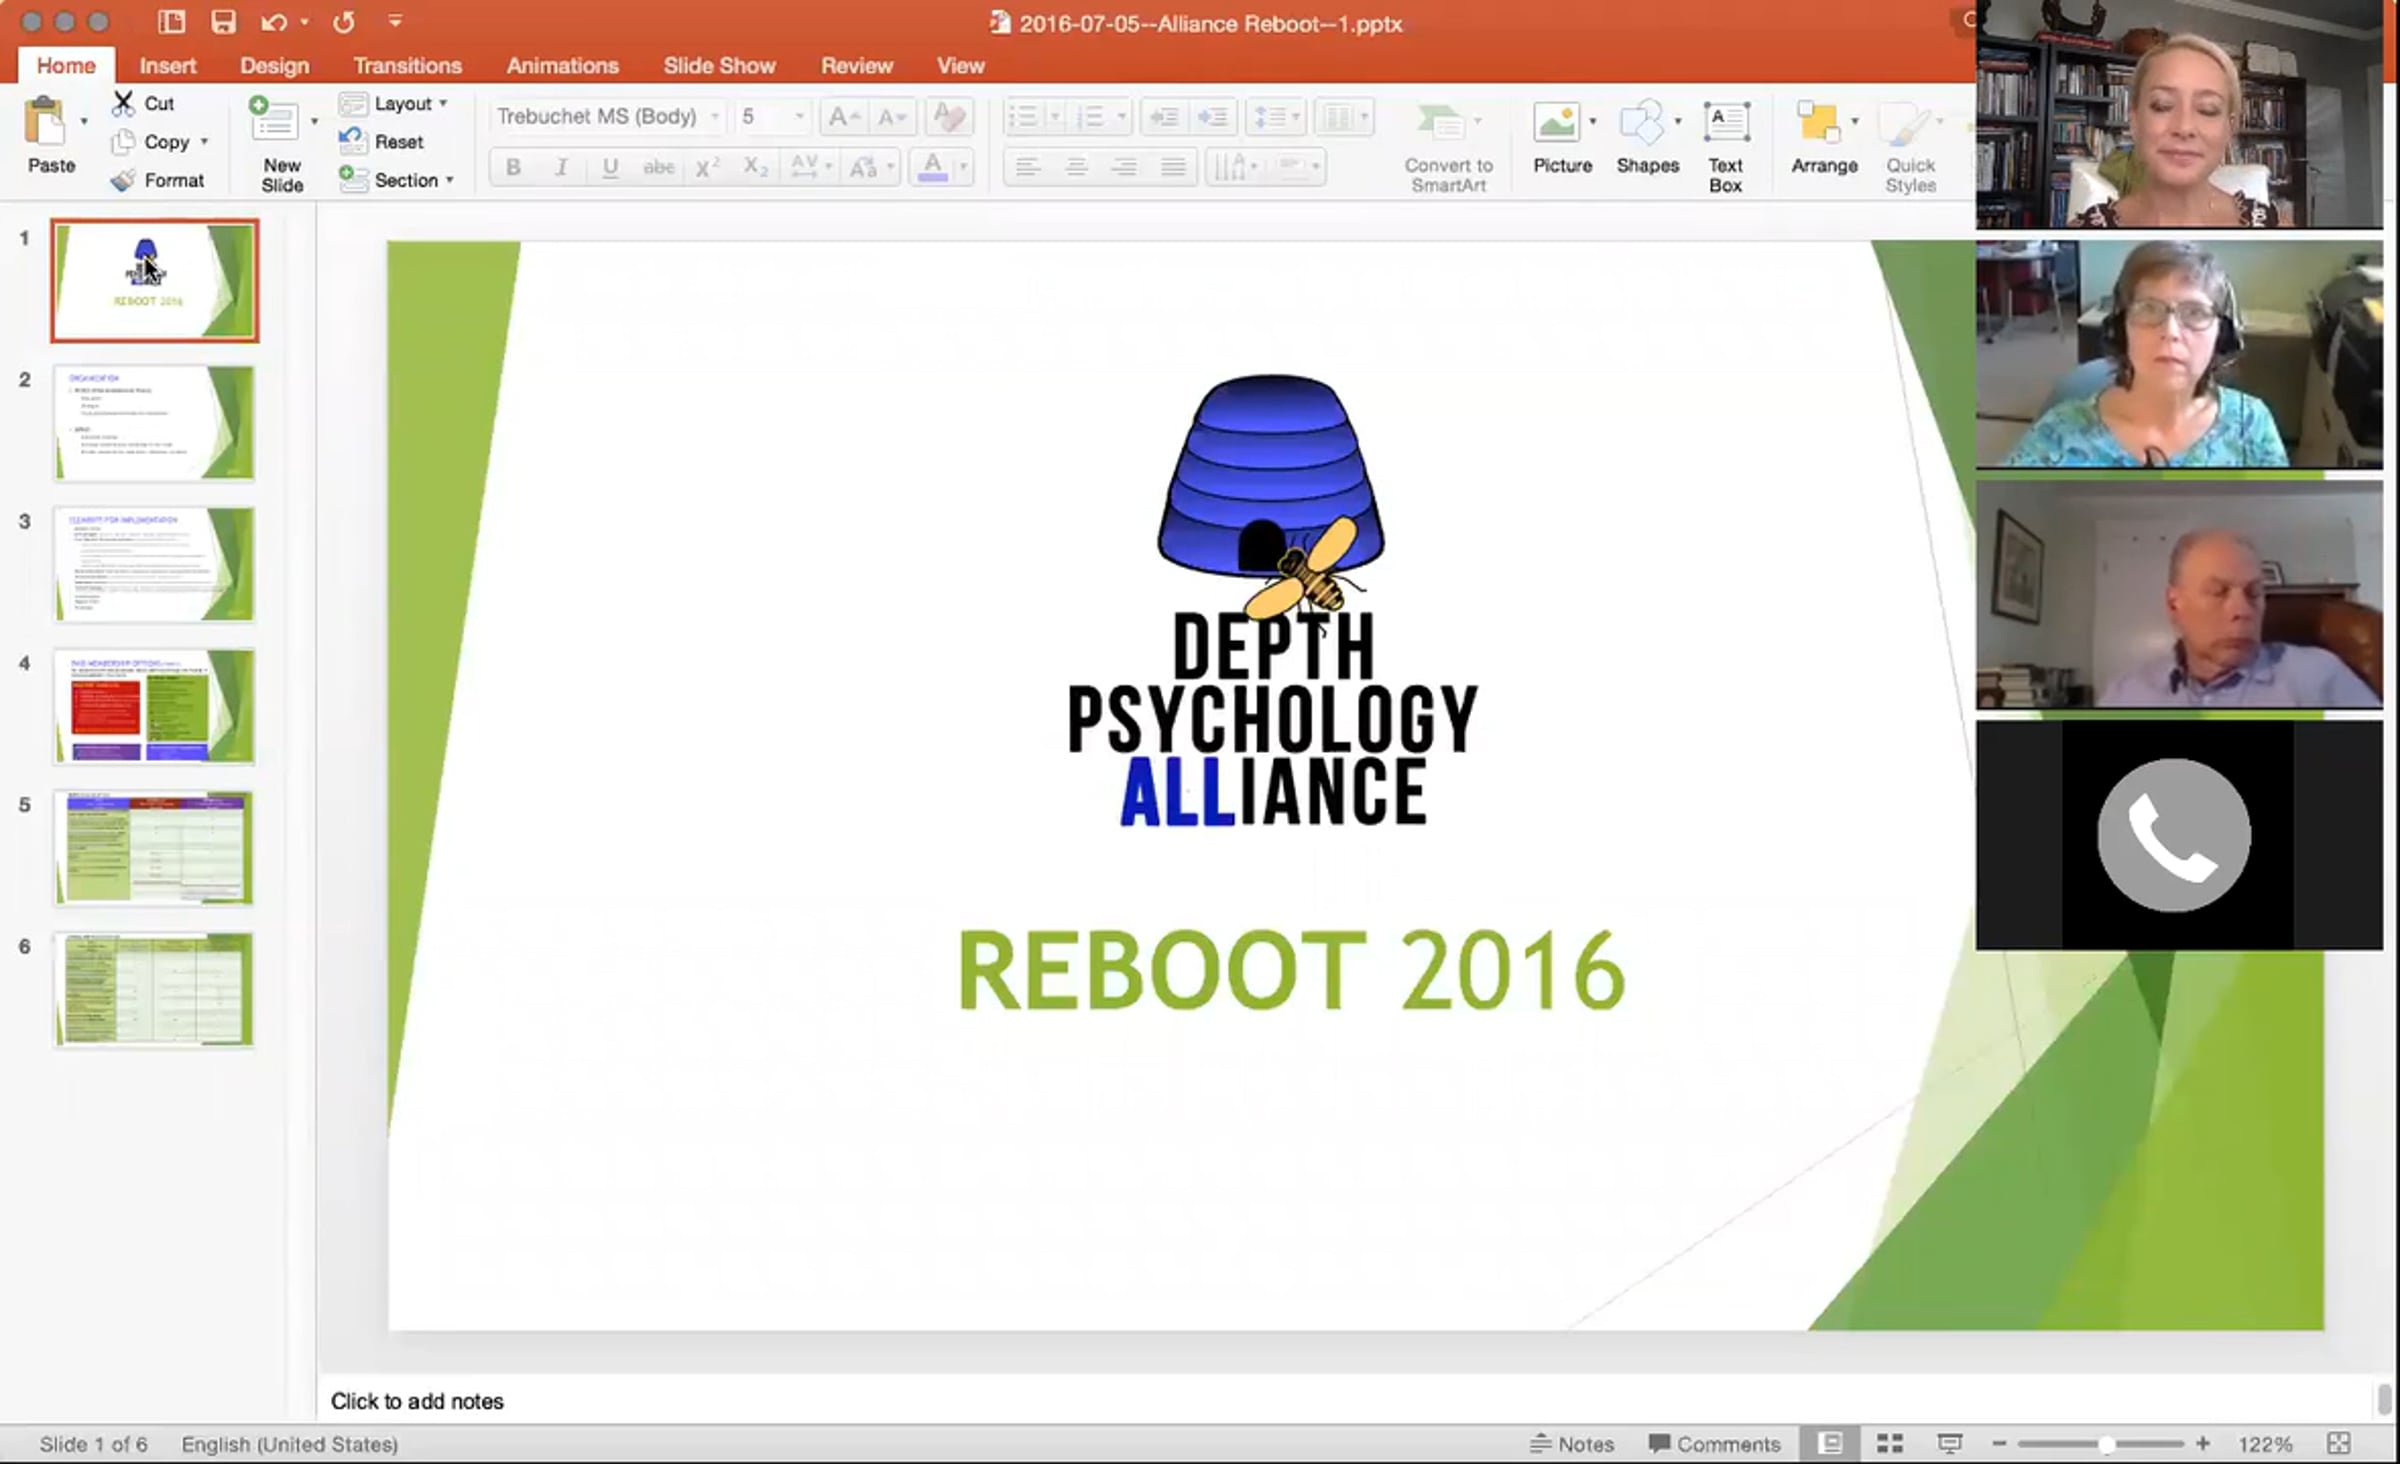Click the Redo circular arrow icon
This screenshot has width=2400, height=1464.
click(344, 22)
